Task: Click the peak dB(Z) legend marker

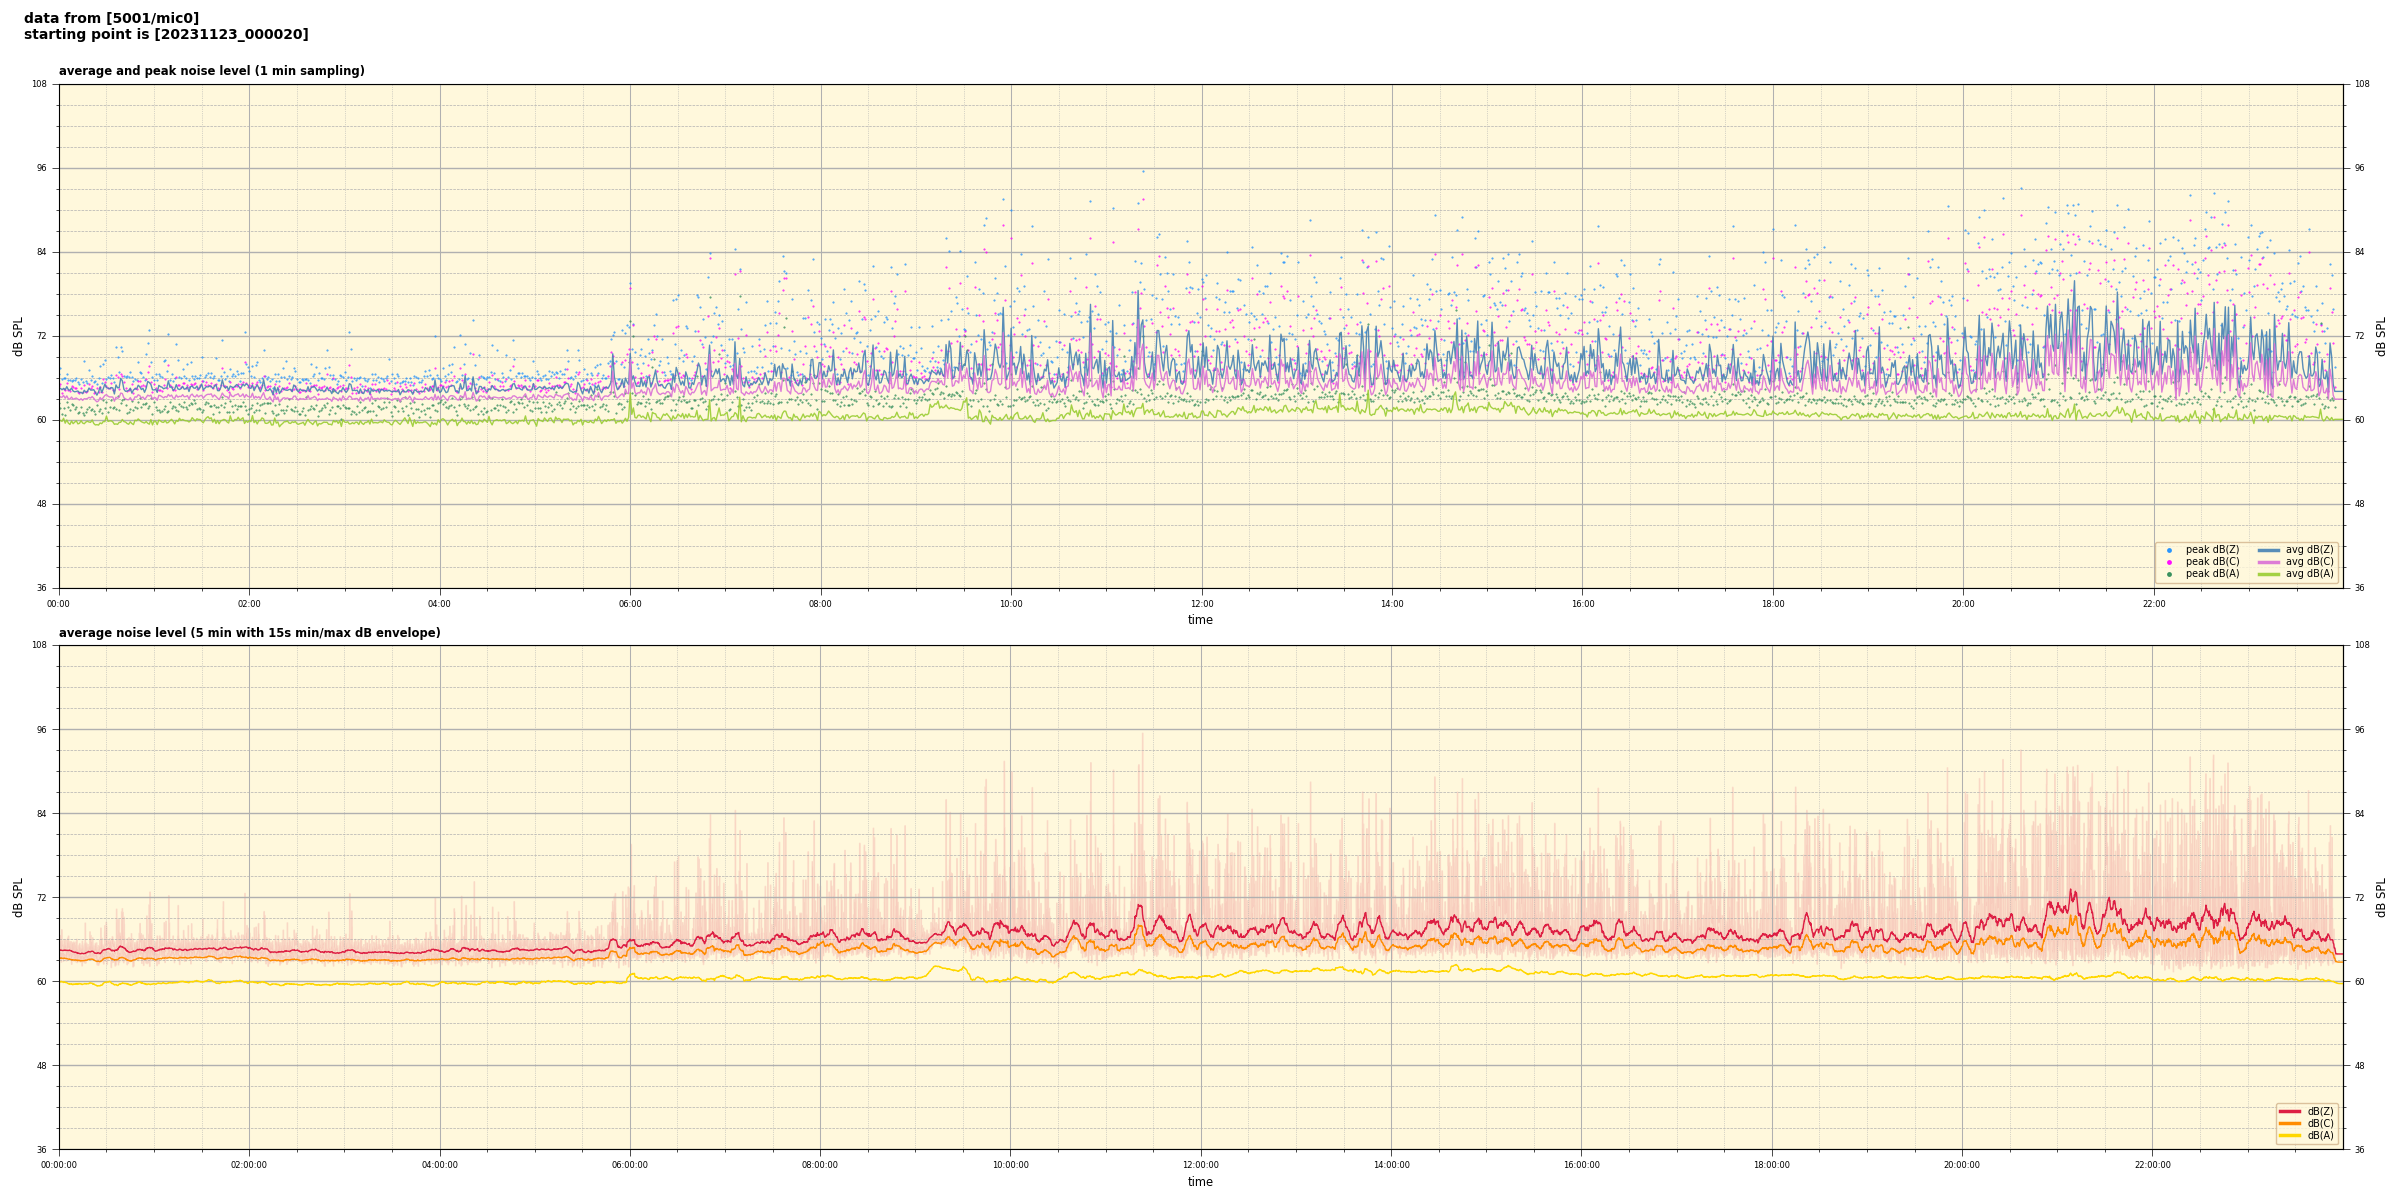Action: click(x=2169, y=550)
